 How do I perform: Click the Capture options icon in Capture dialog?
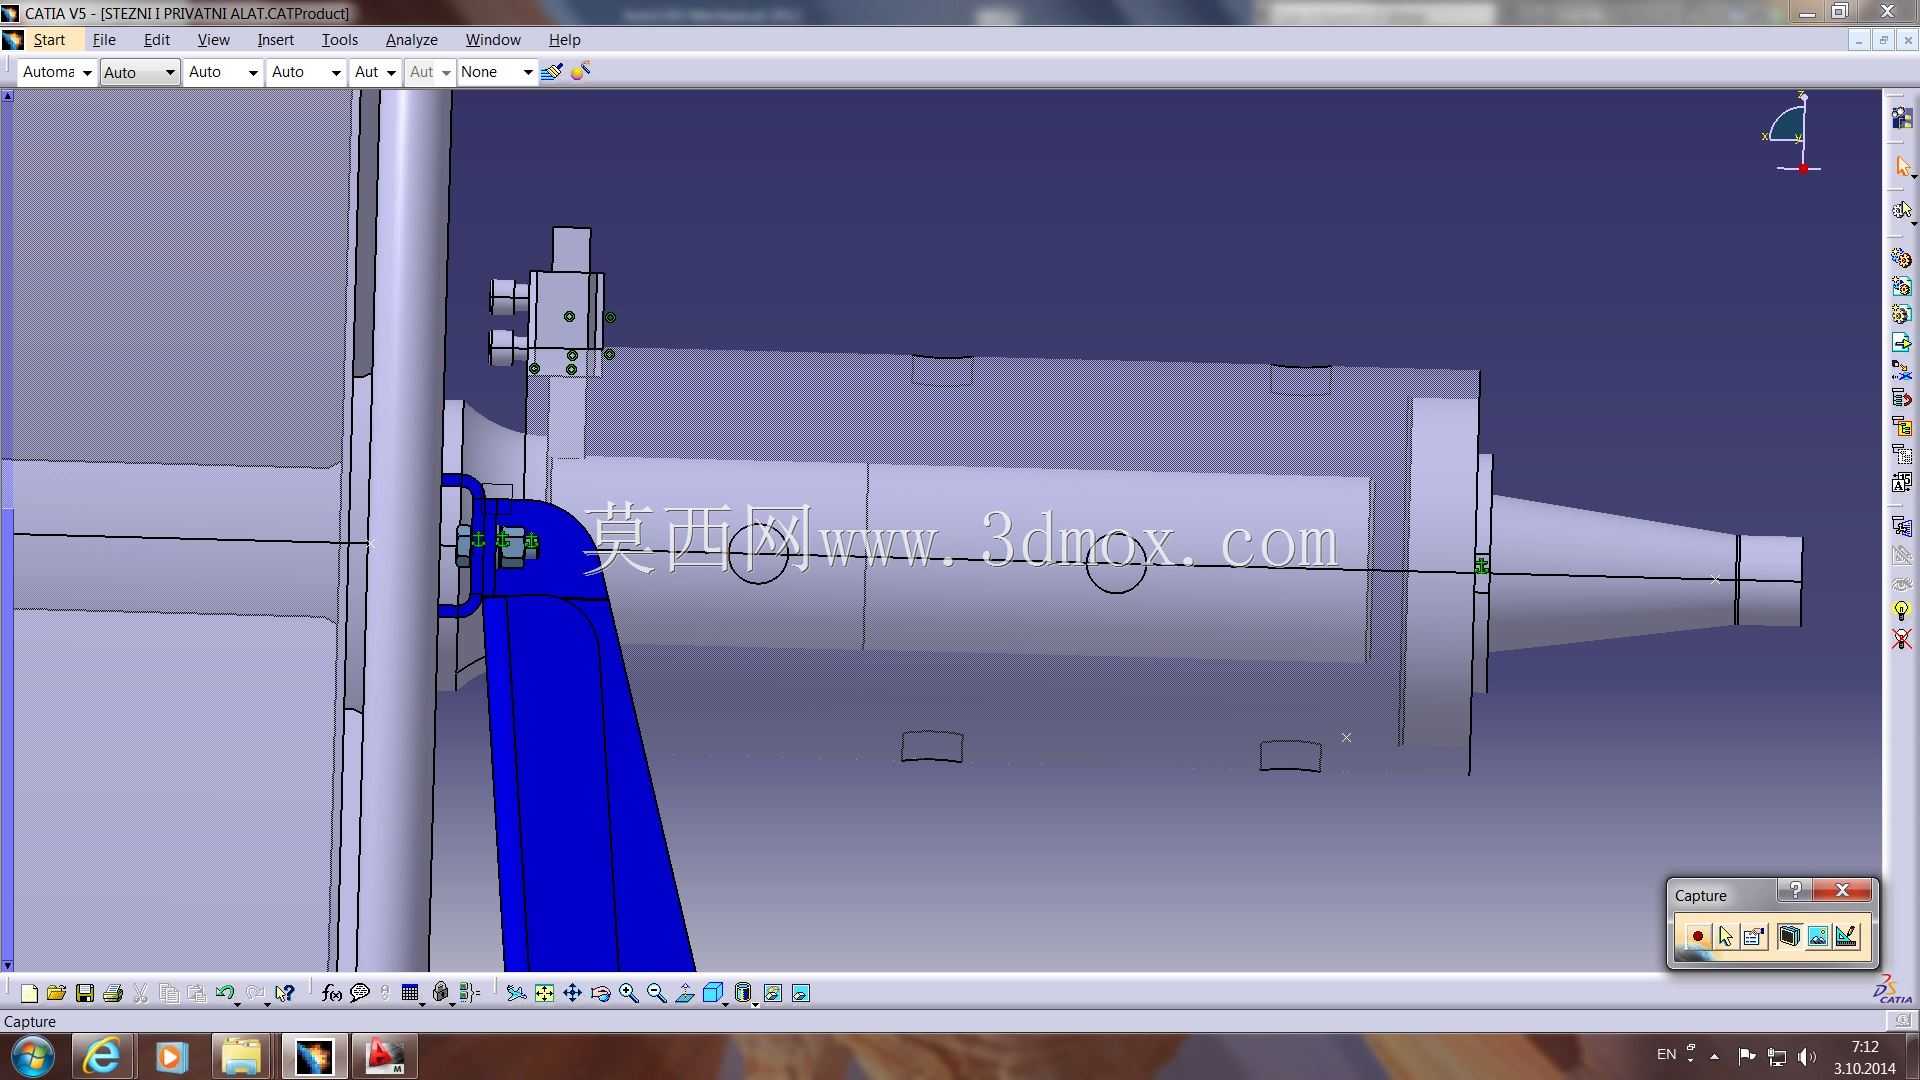(1753, 937)
